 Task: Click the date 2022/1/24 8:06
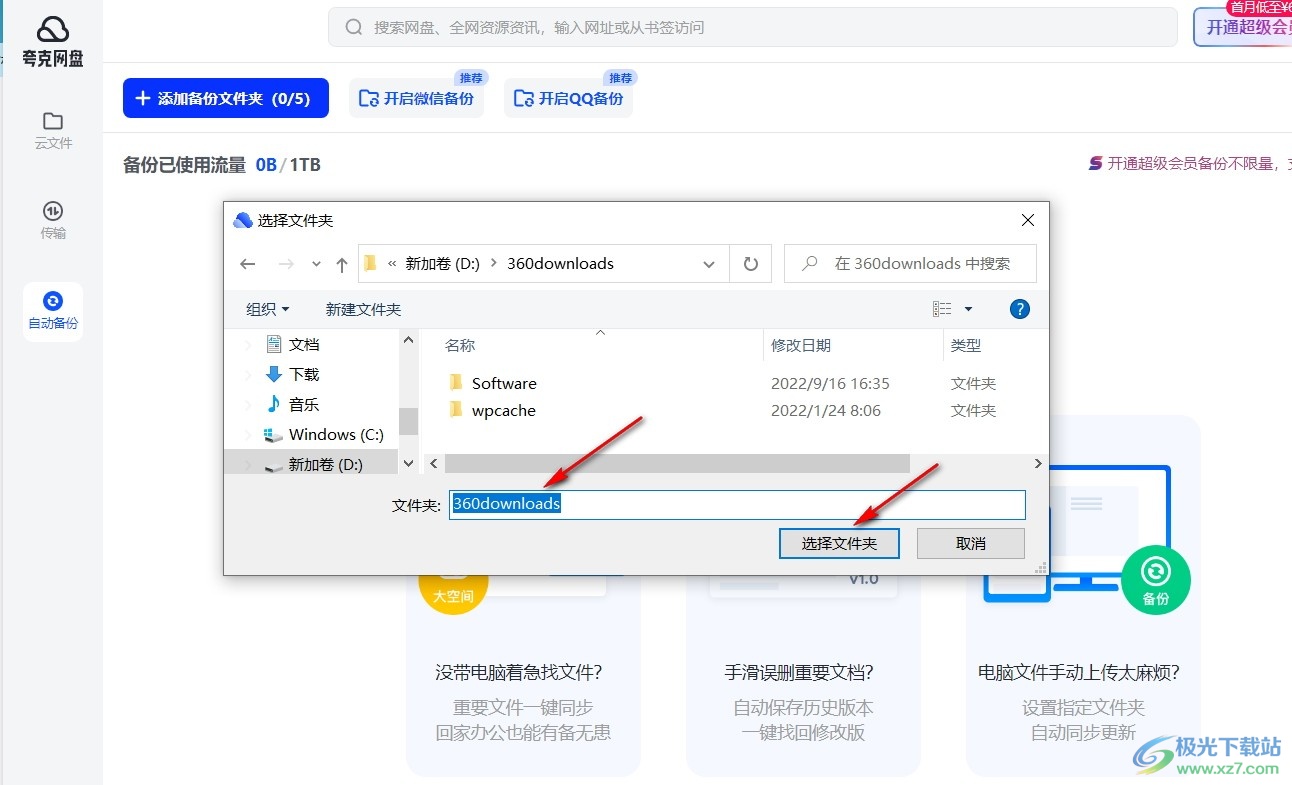coord(826,410)
